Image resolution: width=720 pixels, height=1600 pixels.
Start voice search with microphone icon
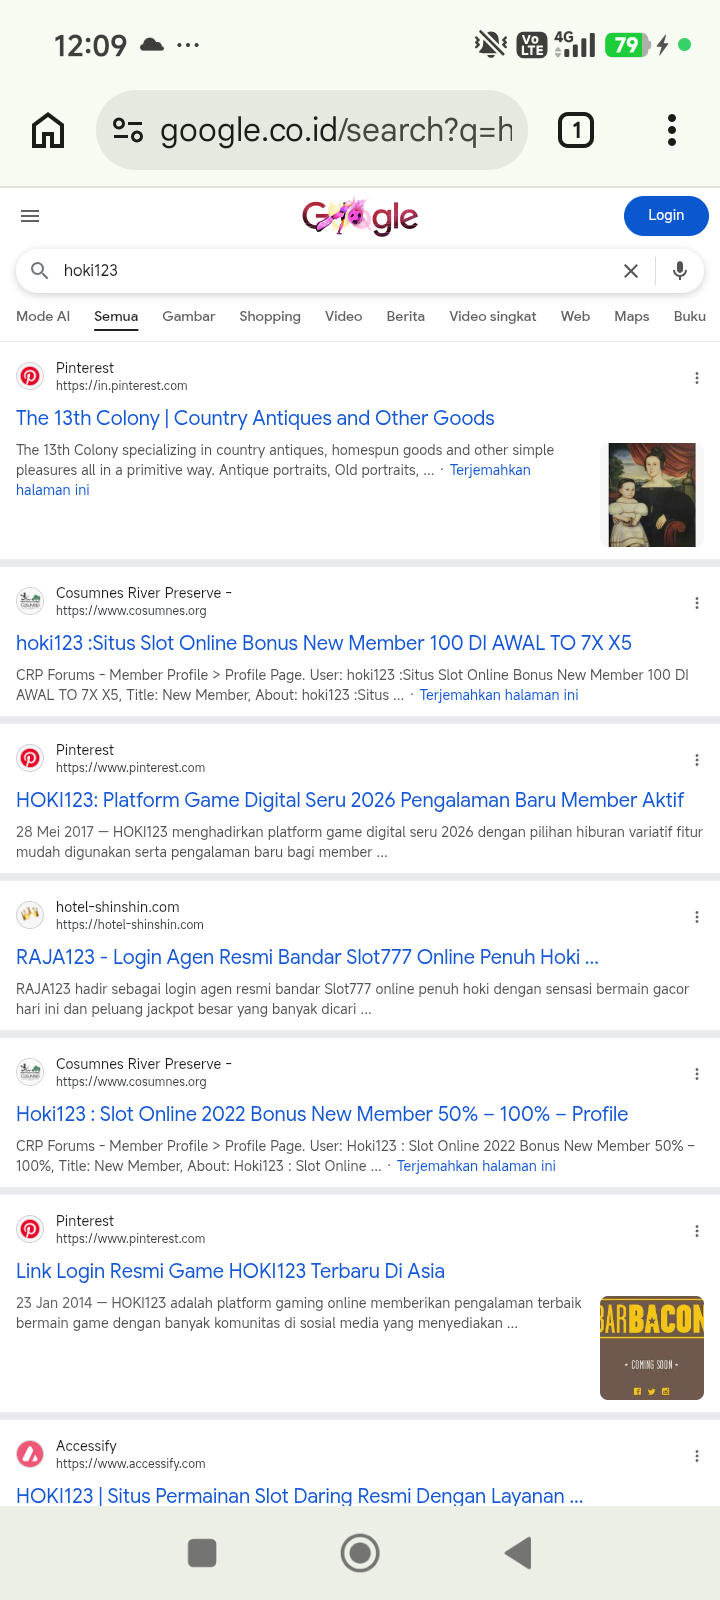pos(680,271)
